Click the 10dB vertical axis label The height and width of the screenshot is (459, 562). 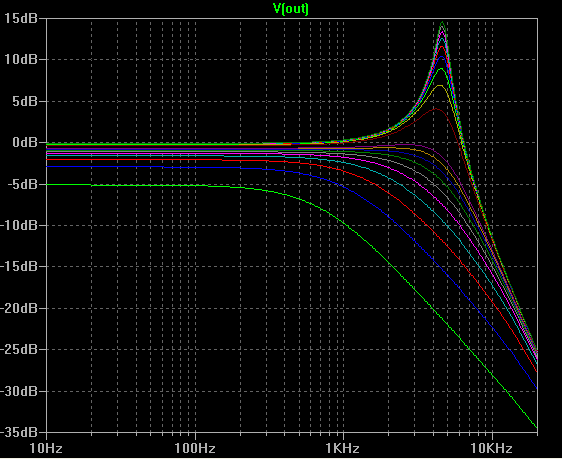click(x=21, y=59)
